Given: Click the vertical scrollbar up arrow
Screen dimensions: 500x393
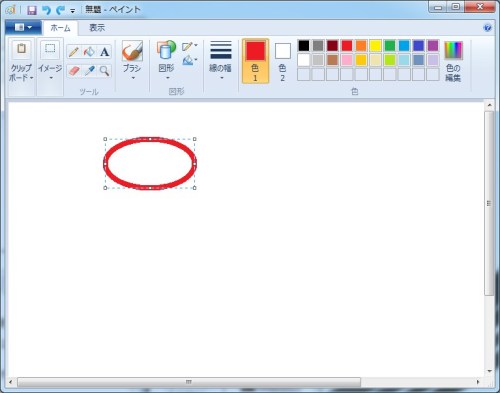Looking at the screenshot, I should tap(489, 105).
